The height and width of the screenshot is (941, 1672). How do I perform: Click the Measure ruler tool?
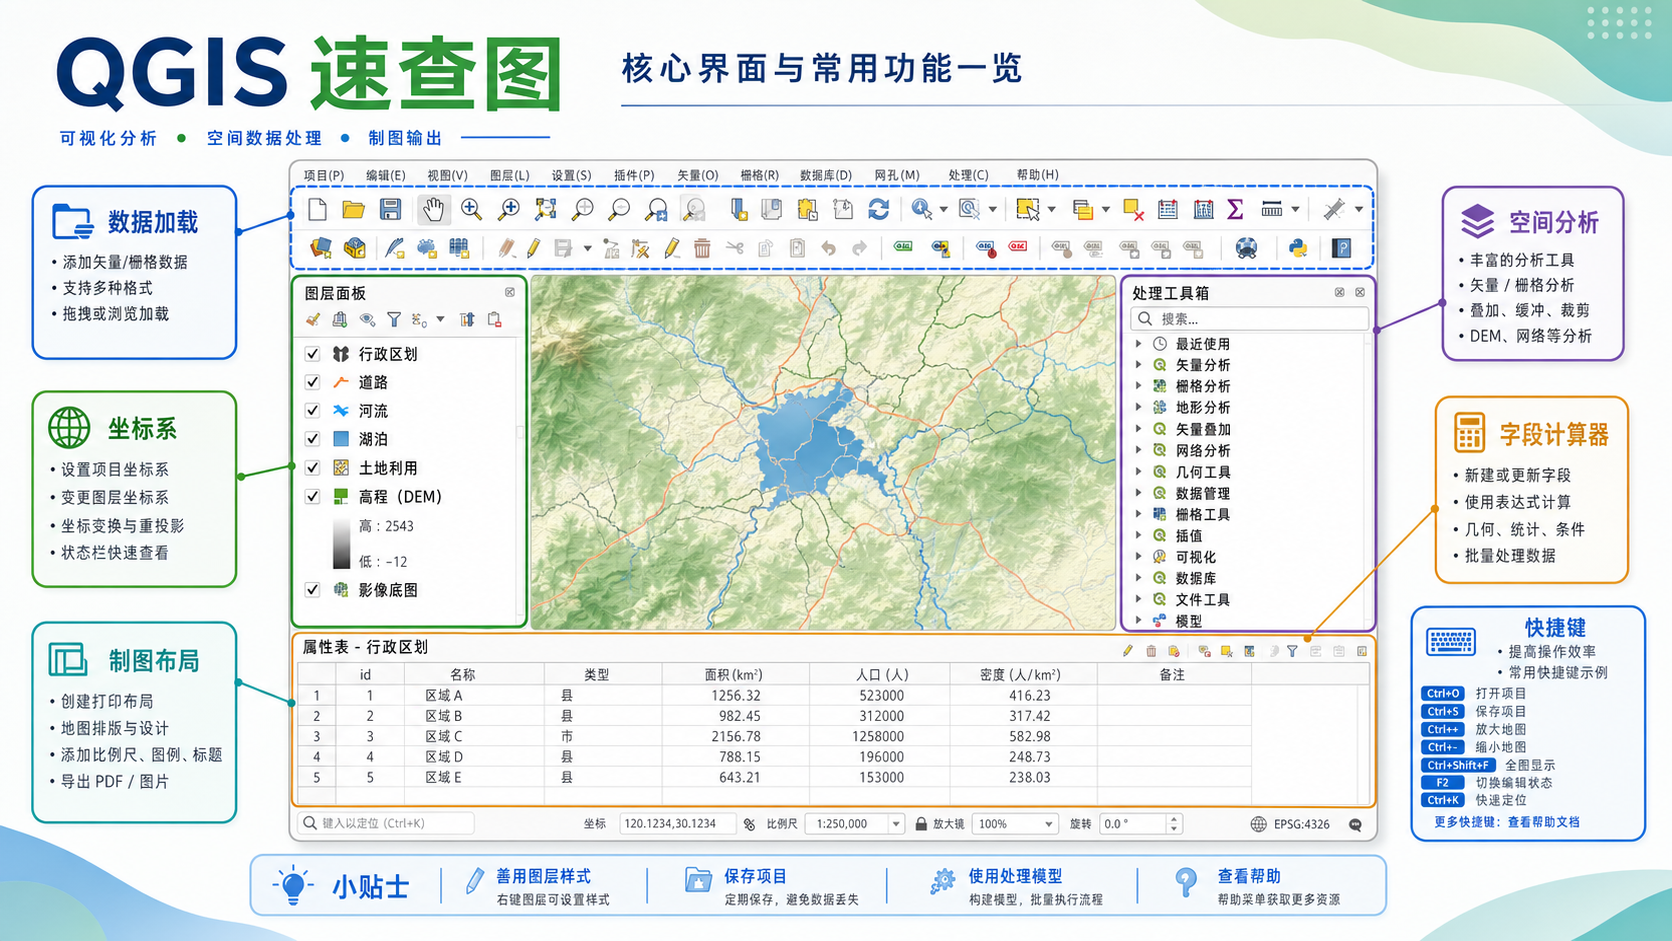click(1272, 209)
